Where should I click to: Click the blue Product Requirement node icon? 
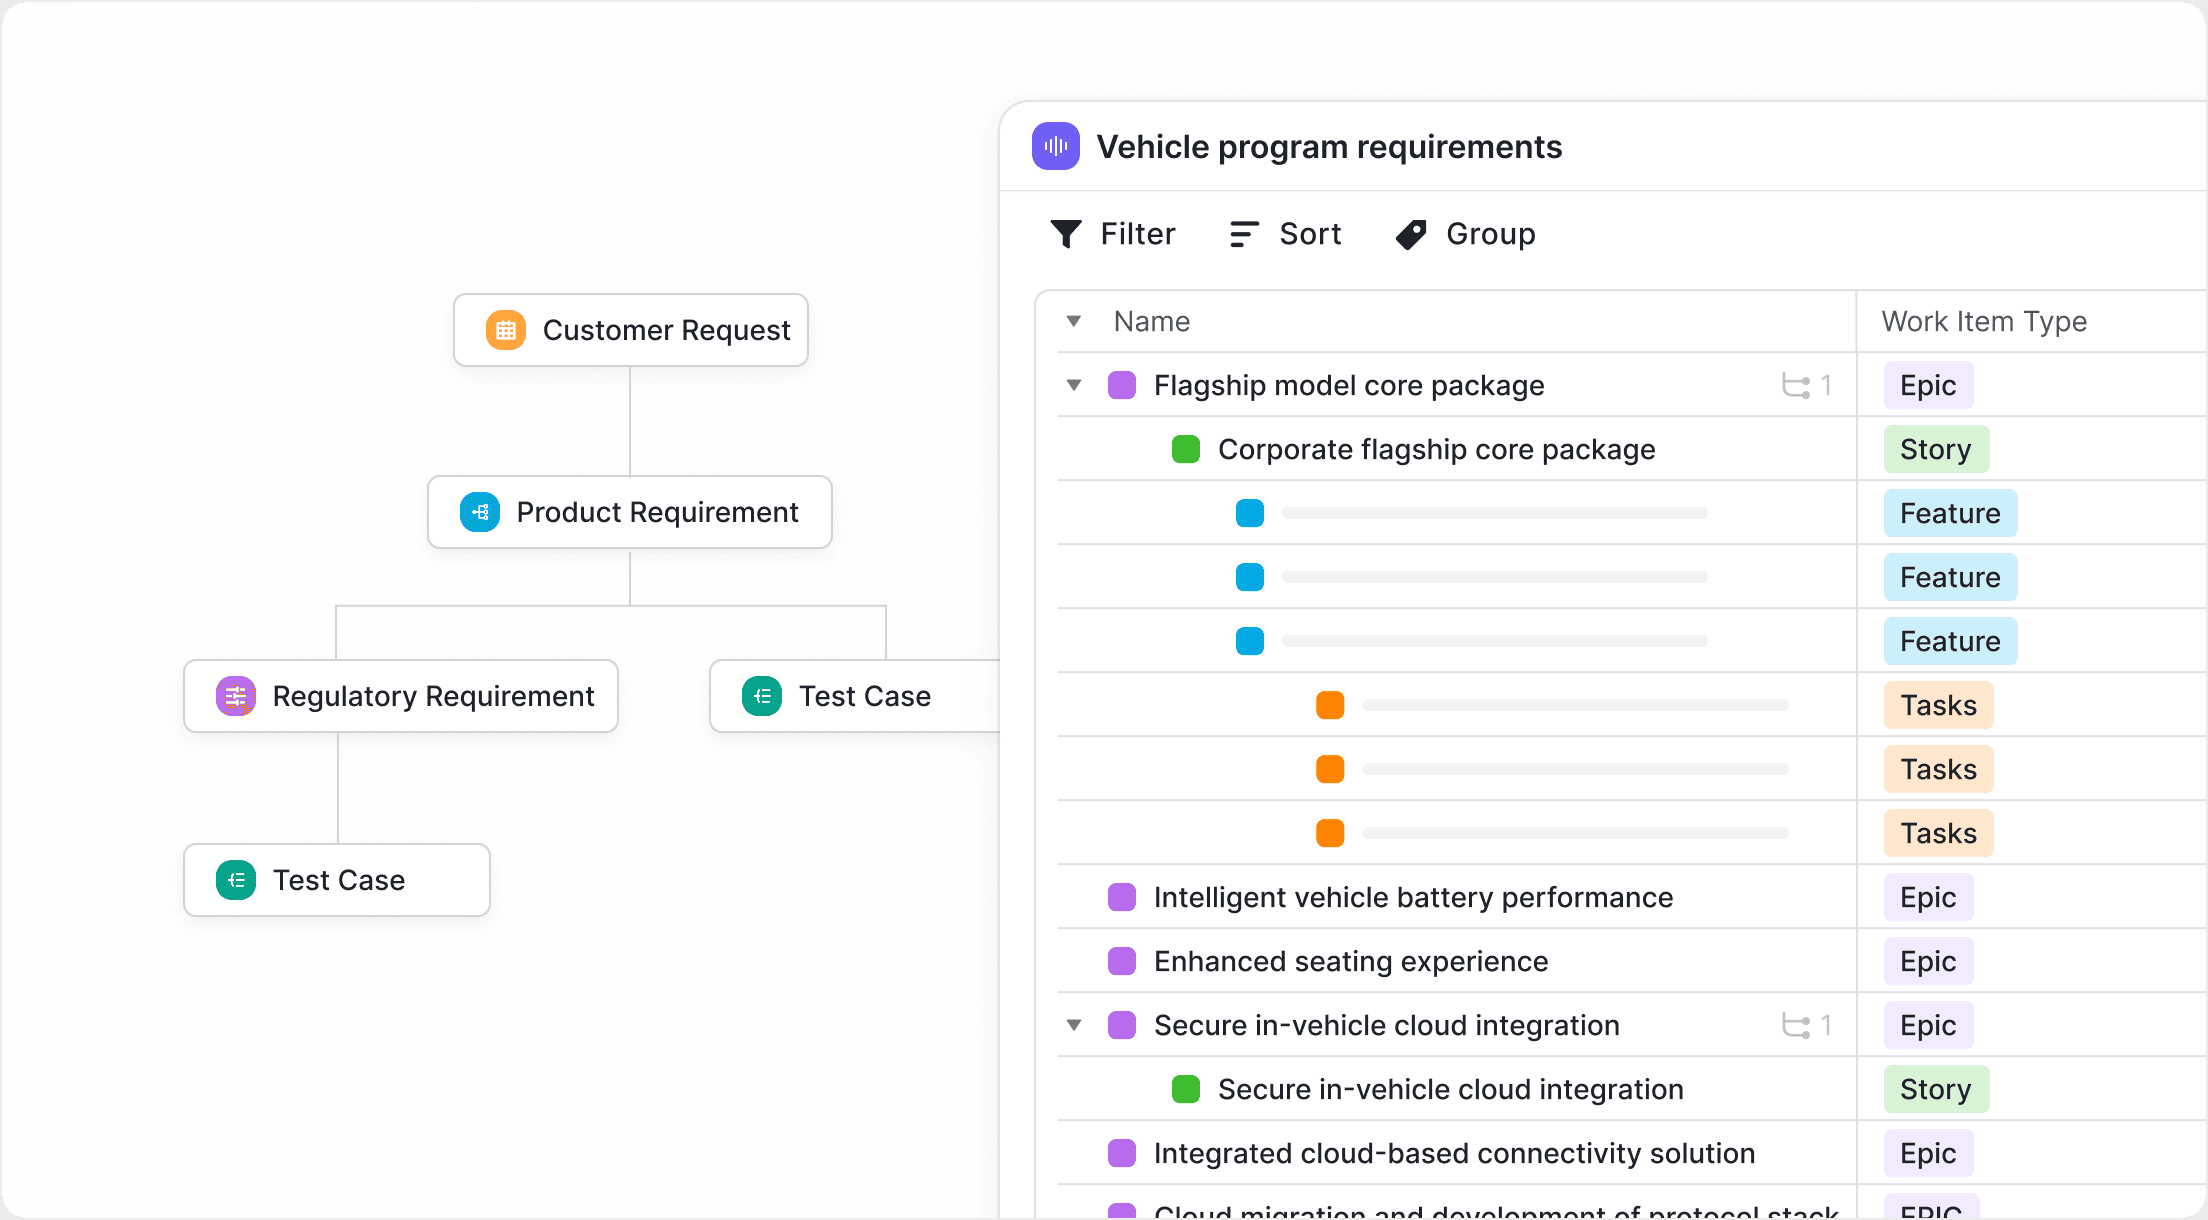pyautogui.click(x=479, y=512)
